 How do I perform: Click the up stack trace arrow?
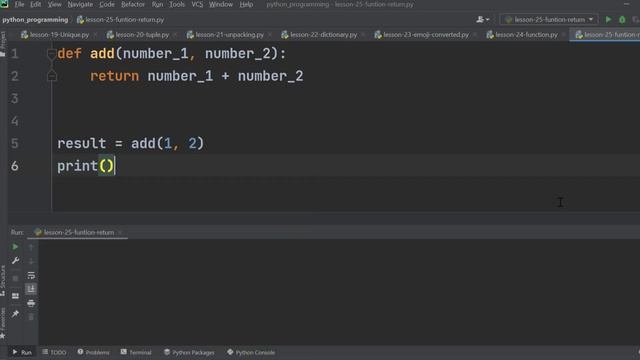click(31, 247)
